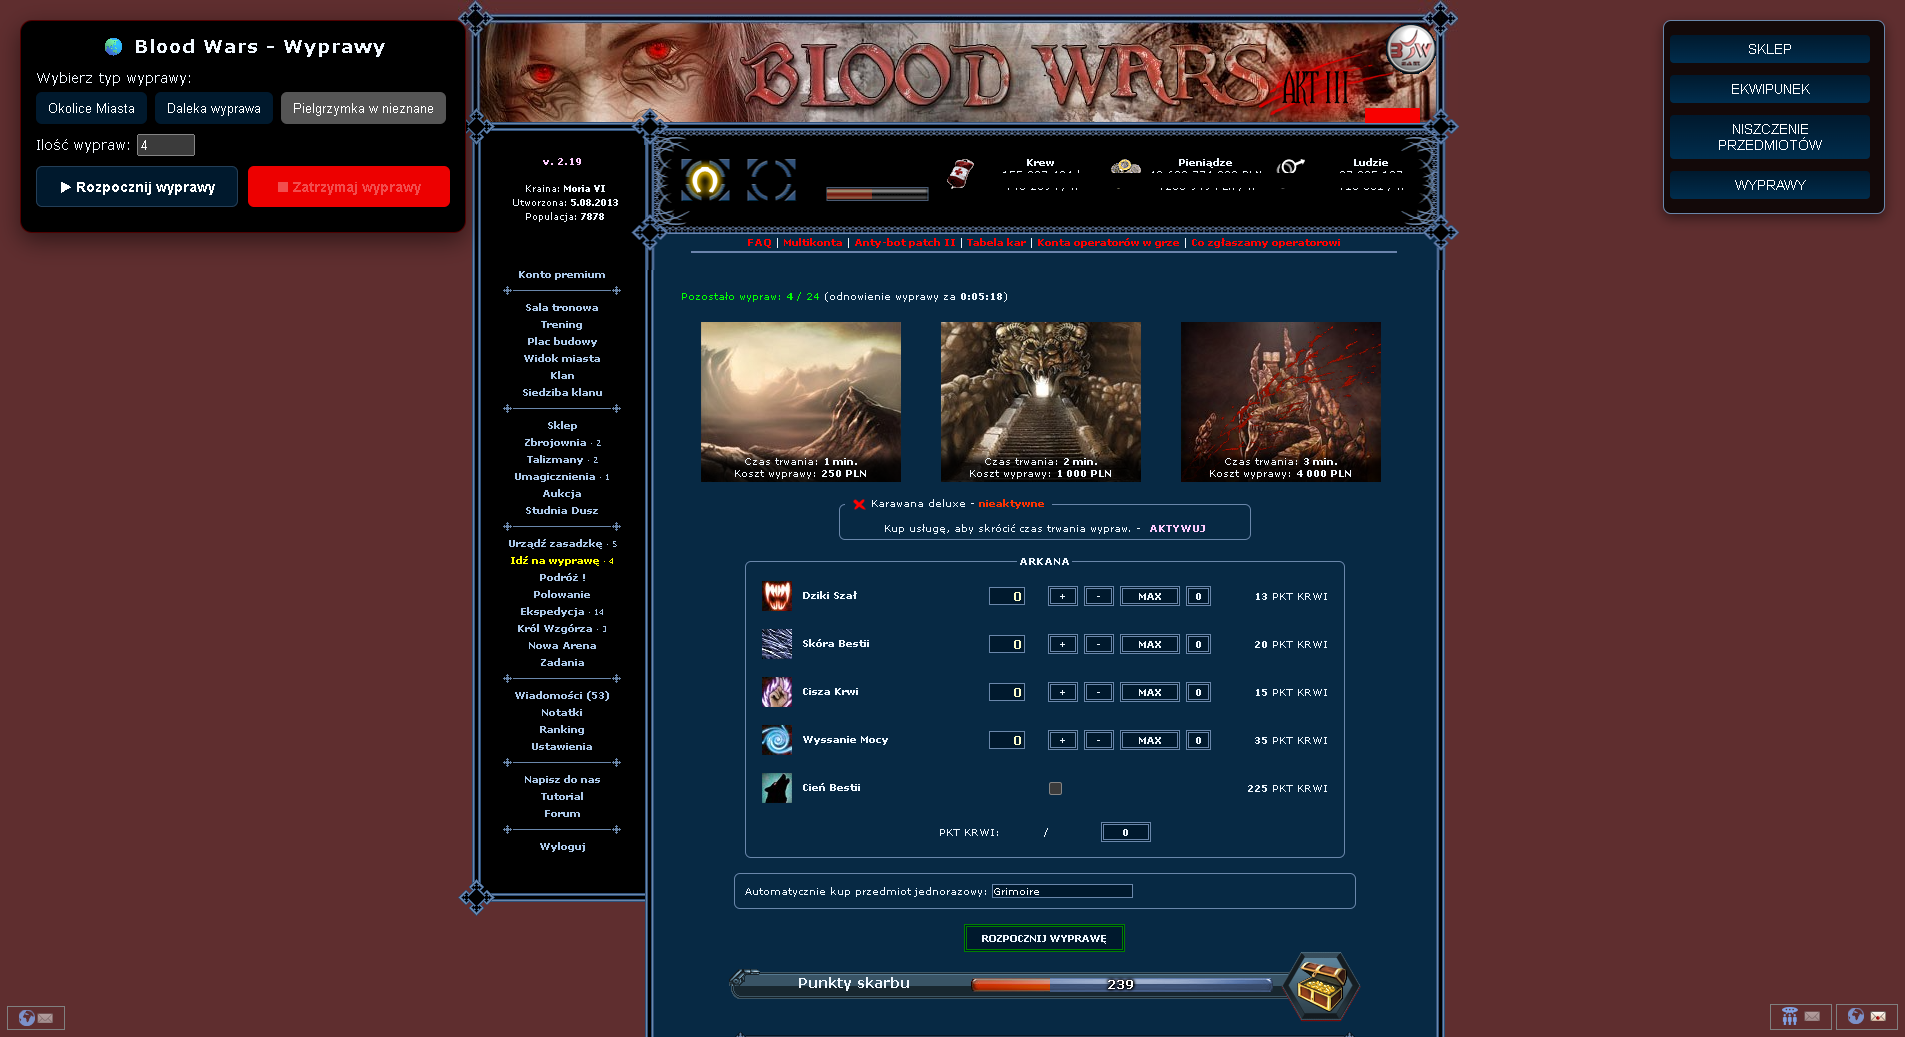Decrease Skóra Bestii with minus button
Screen dimensions: 1905x1037
coord(1098,644)
